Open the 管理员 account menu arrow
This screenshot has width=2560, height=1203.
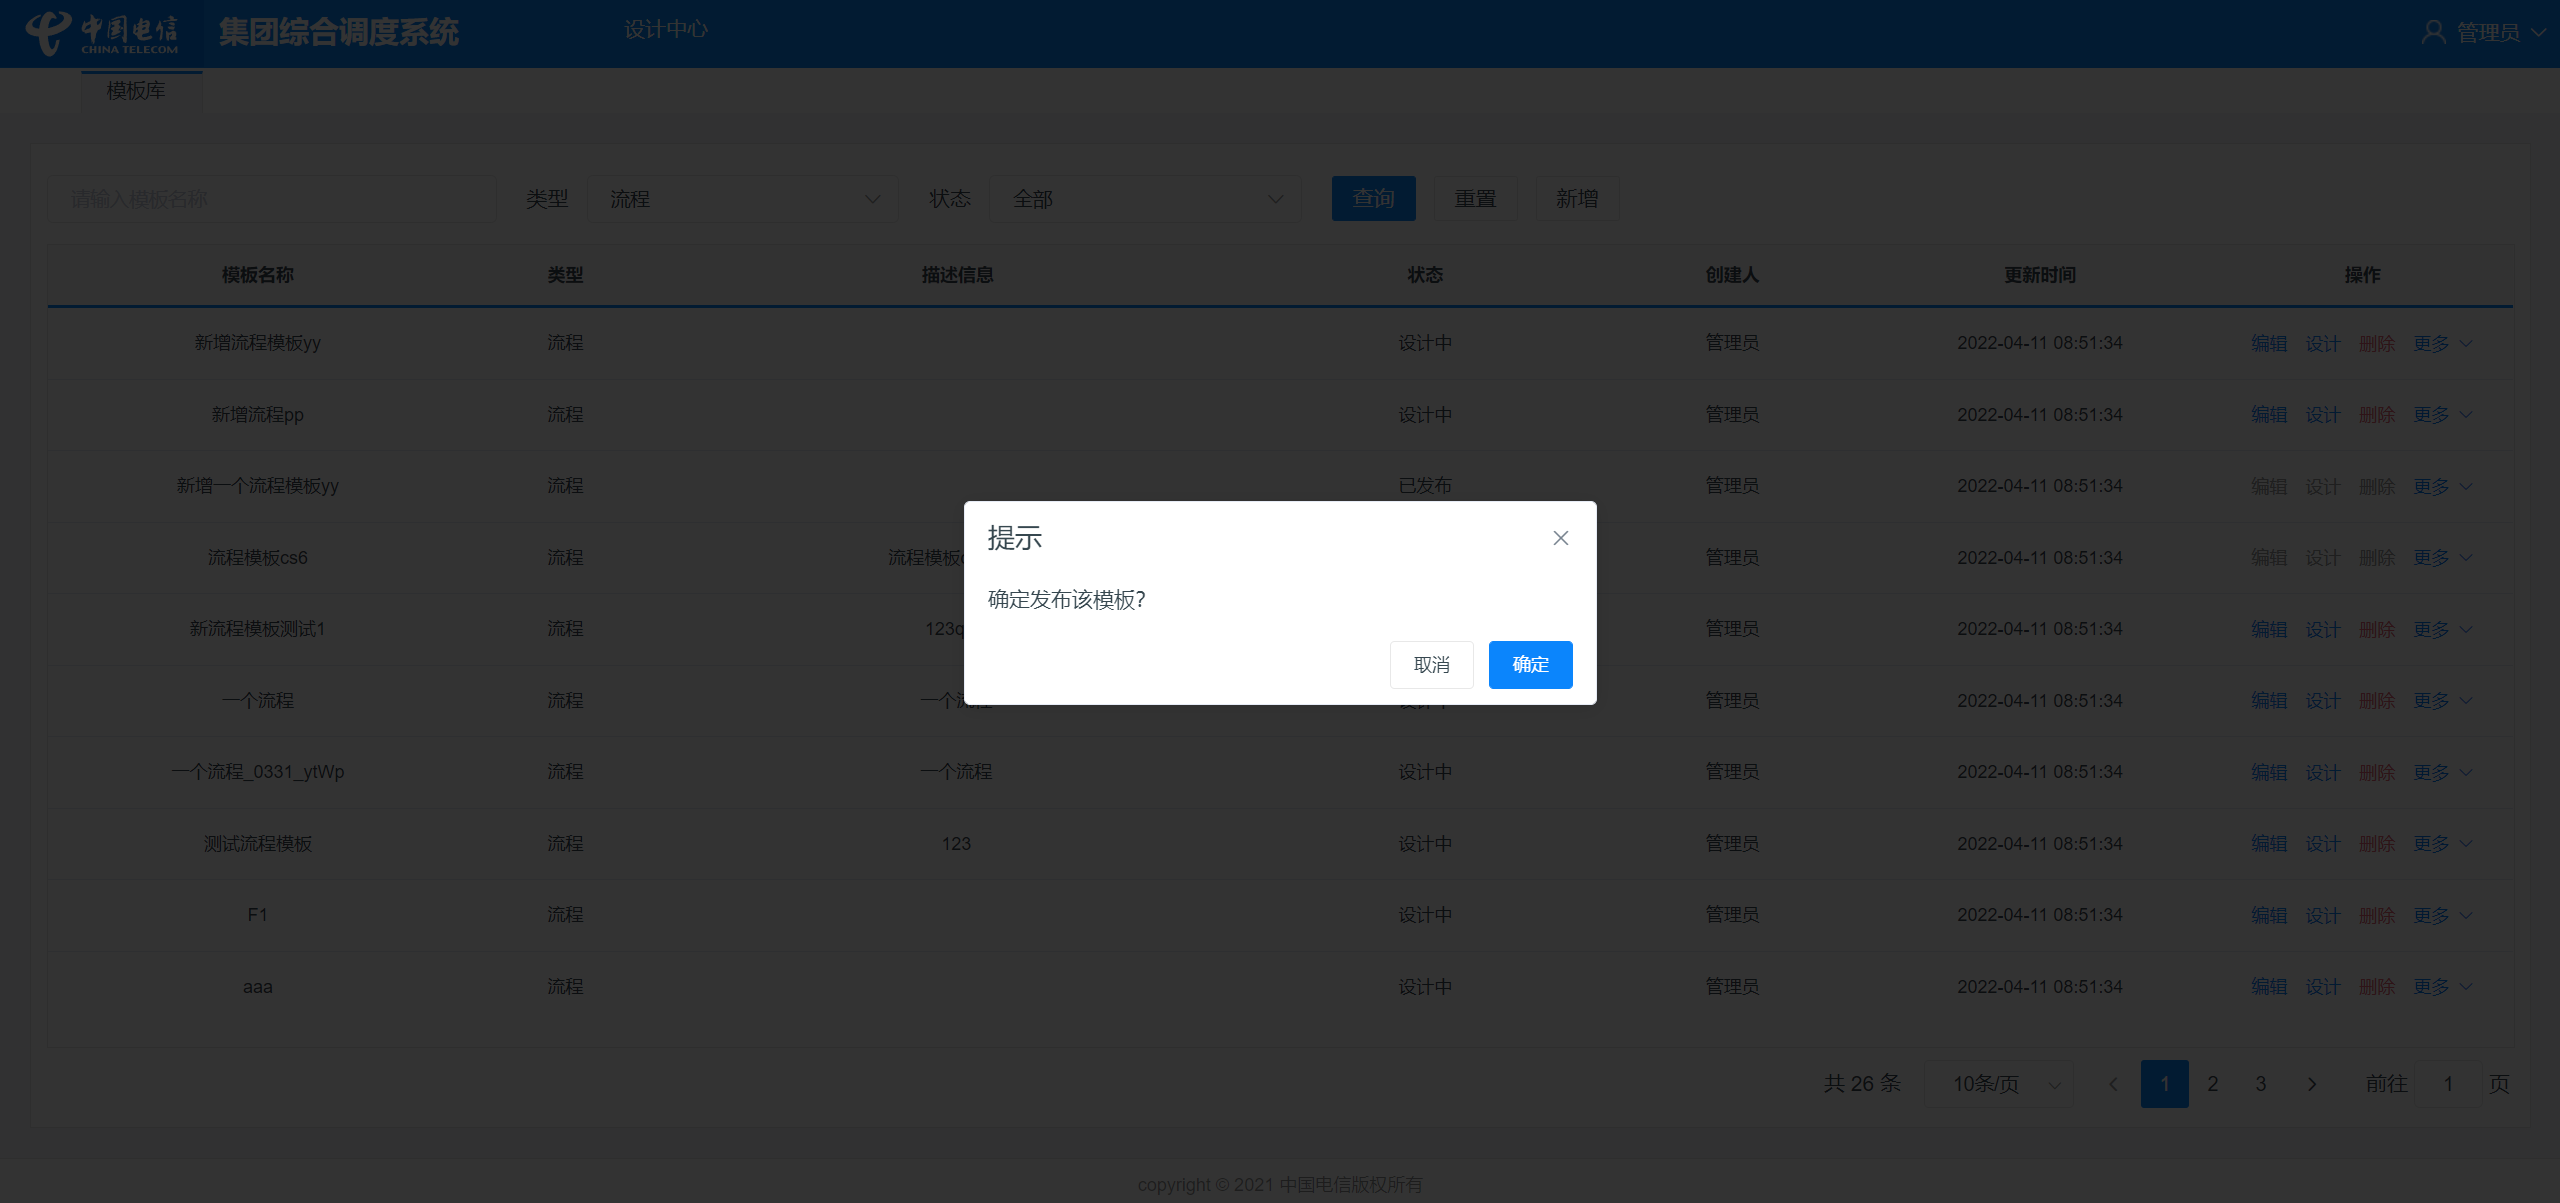2538,32
